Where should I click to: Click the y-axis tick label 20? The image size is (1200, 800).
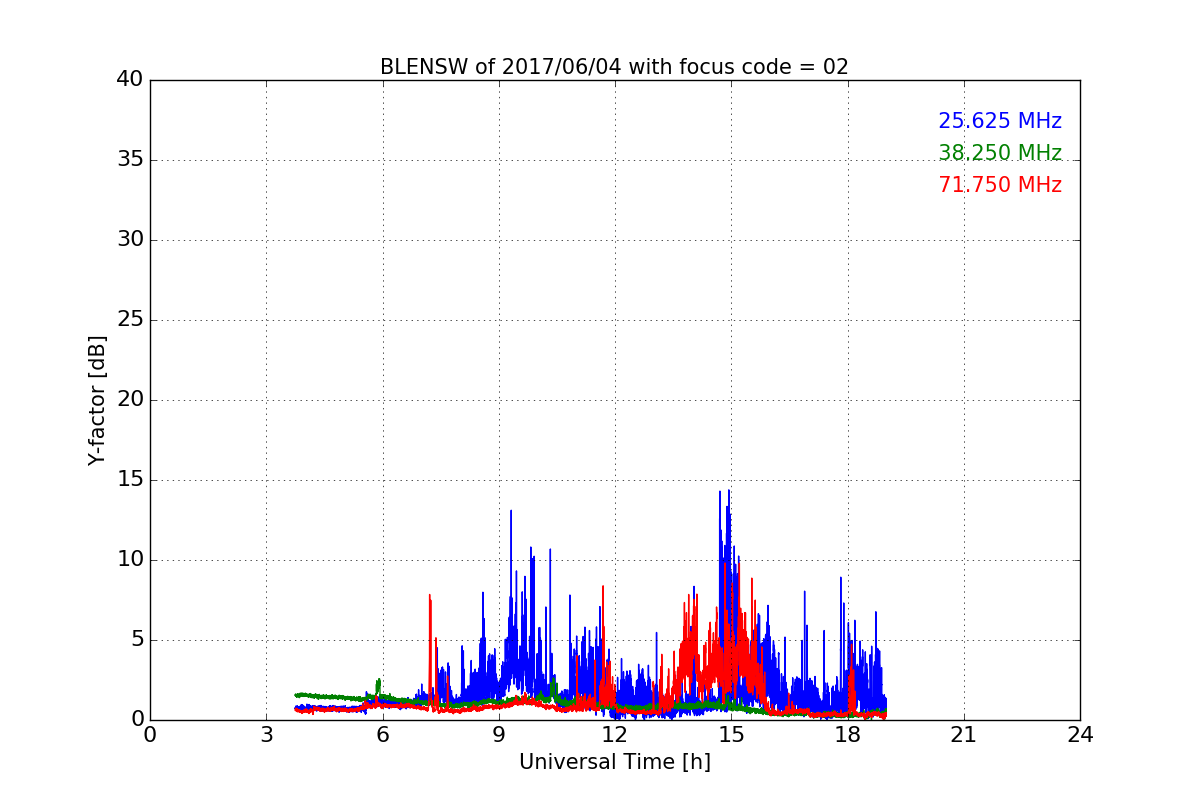pyautogui.click(x=130, y=400)
